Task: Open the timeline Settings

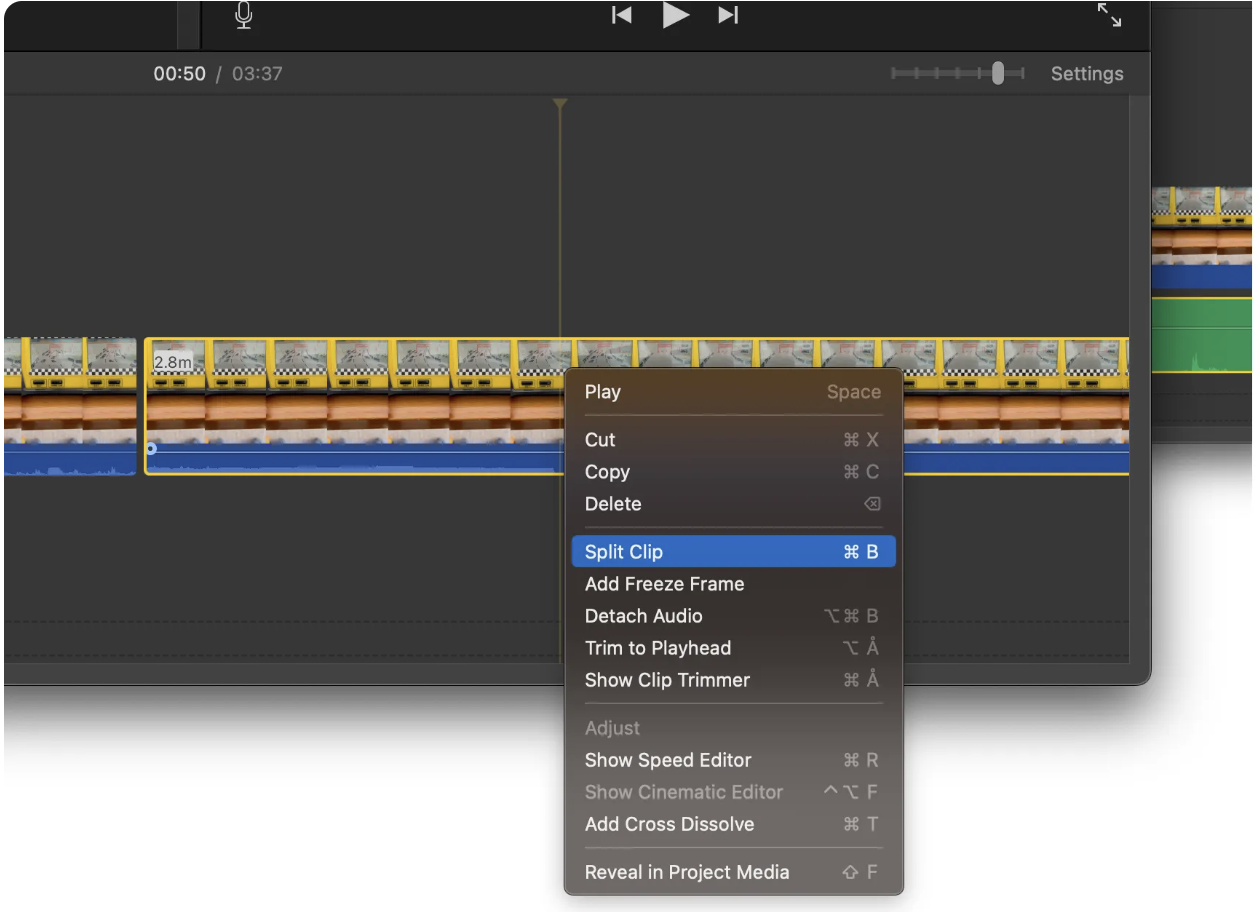Action: coord(1086,74)
